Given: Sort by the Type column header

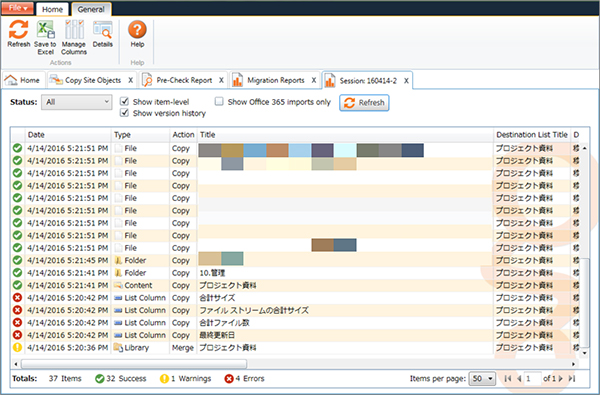Looking at the screenshot, I should point(141,135).
